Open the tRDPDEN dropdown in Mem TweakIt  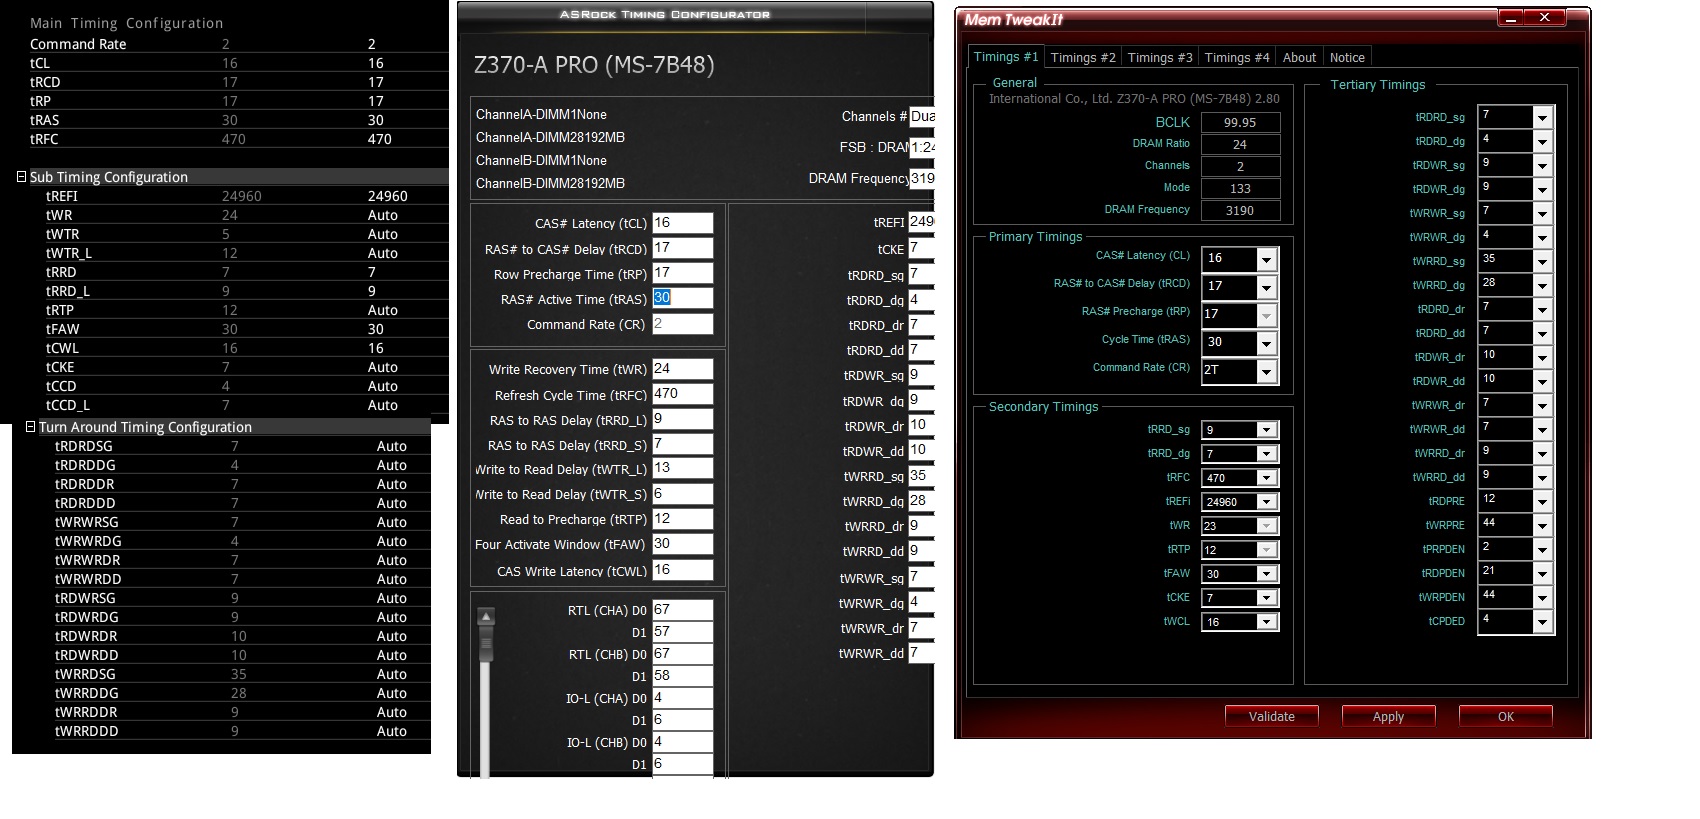1542,573
